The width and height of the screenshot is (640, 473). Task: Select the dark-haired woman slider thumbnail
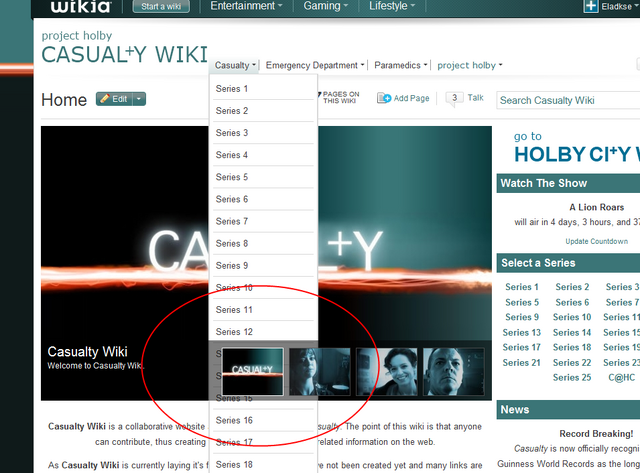pyautogui.click(x=320, y=371)
